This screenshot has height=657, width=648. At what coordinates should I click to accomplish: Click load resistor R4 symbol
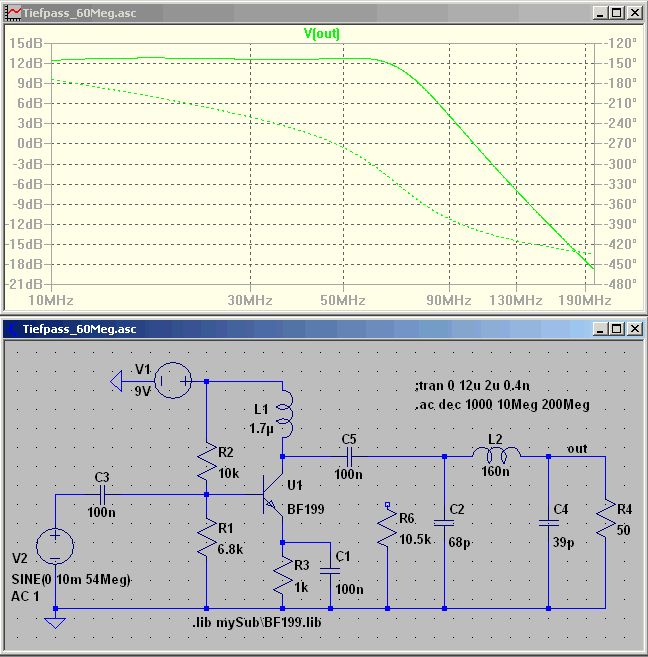[x=605, y=518]
